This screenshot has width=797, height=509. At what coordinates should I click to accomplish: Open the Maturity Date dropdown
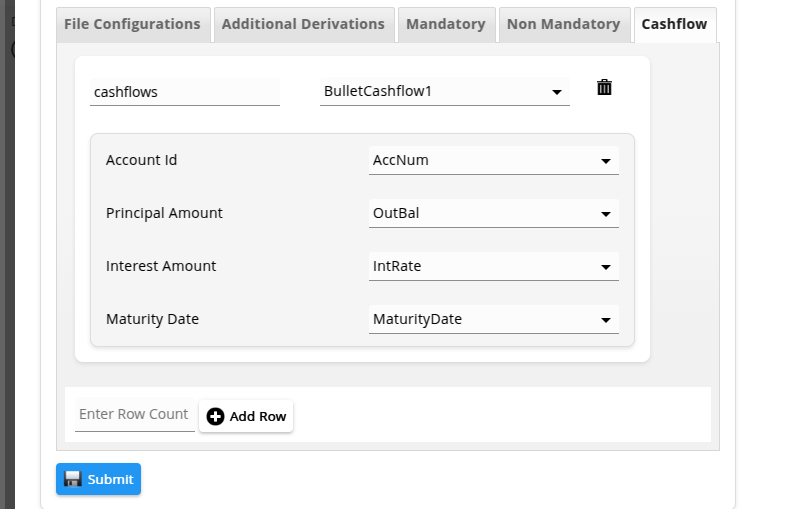tap(494, 319)
